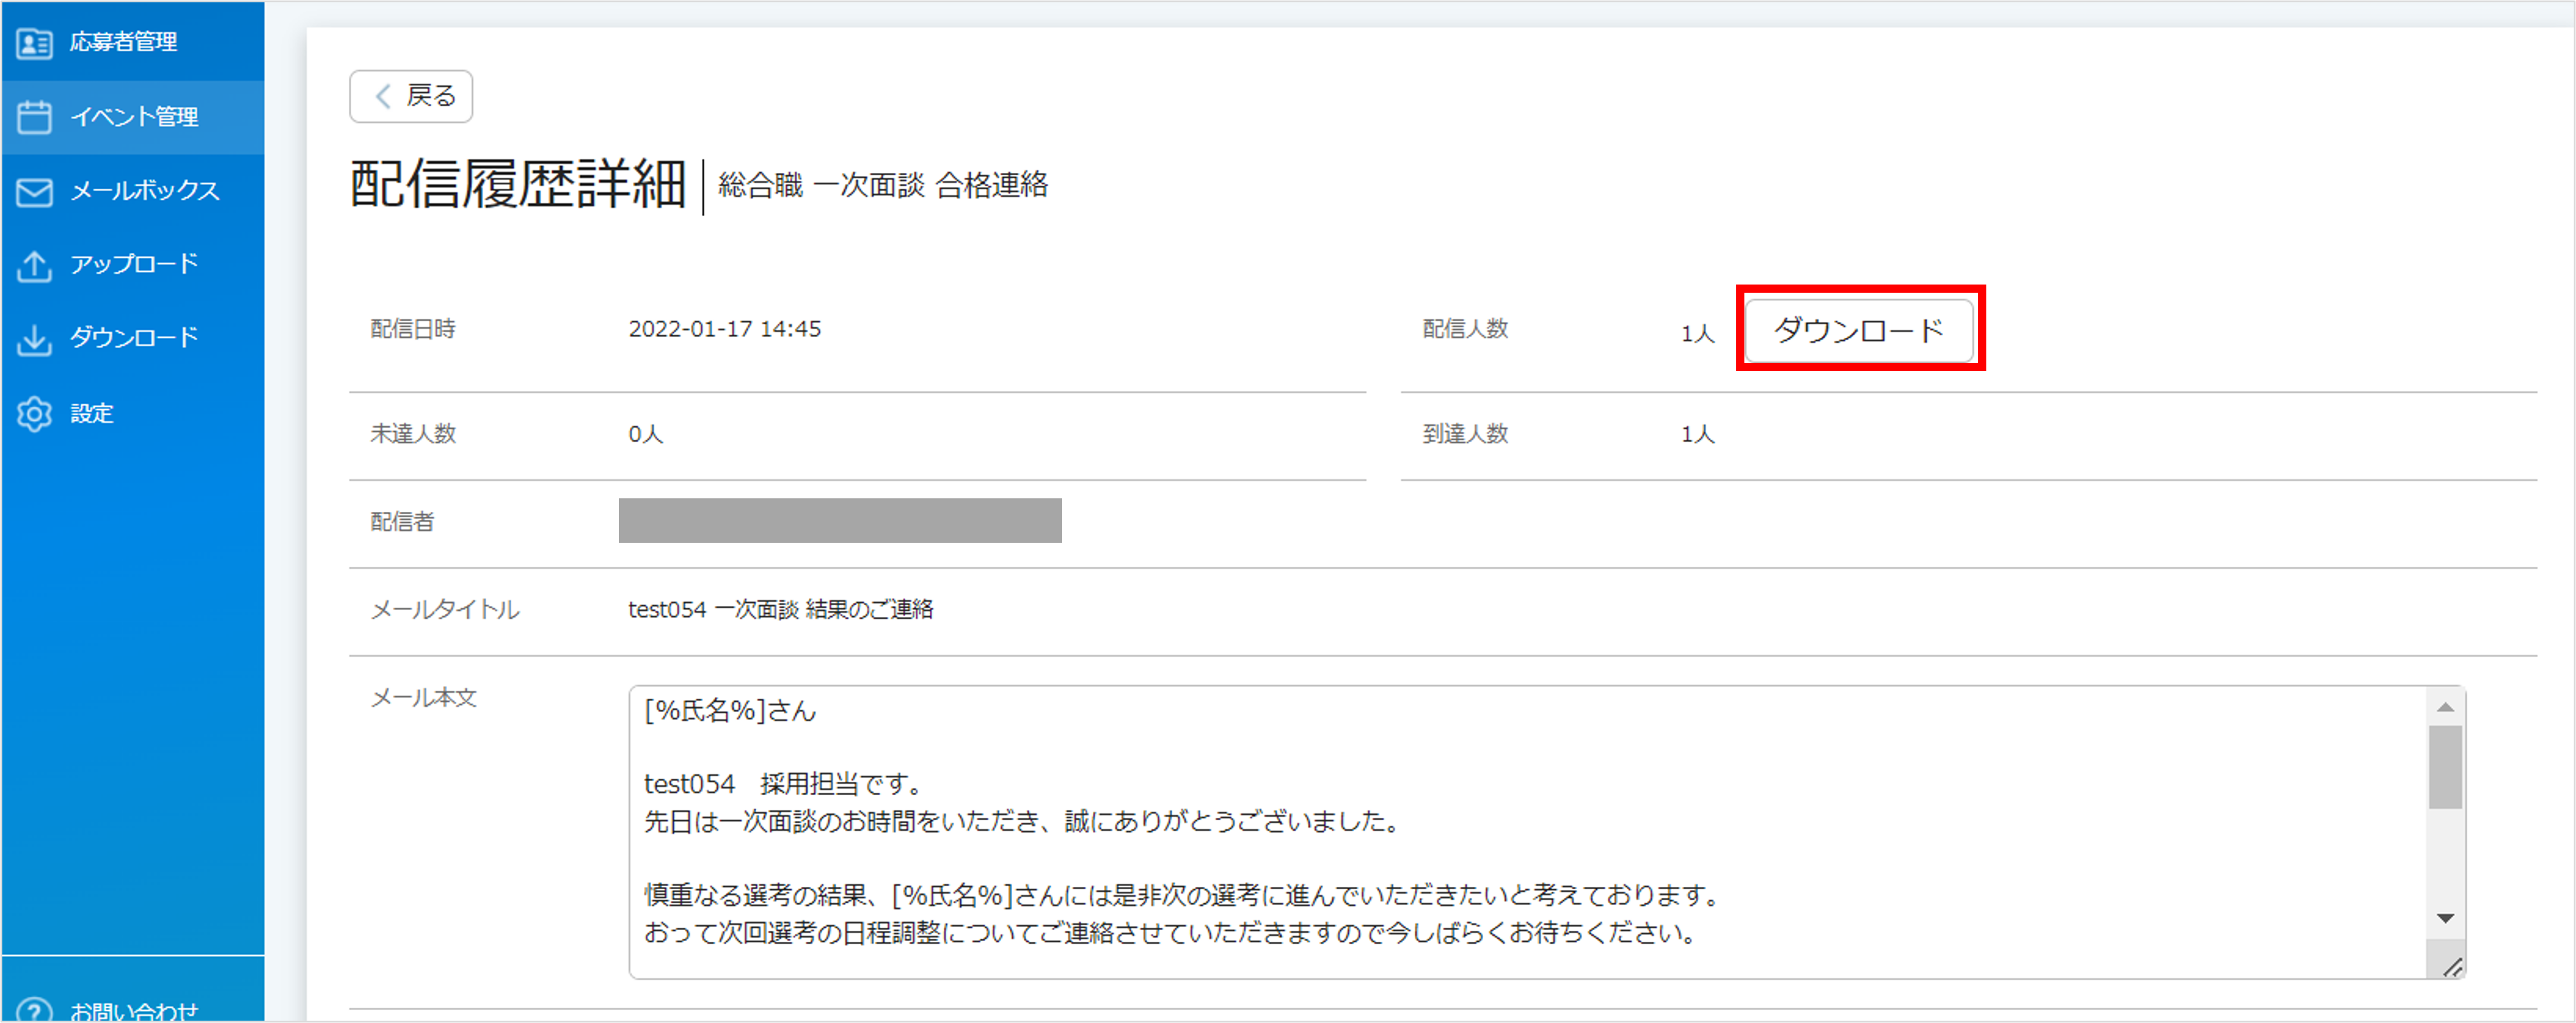The image size is (2576, 1023).
Task: Click line test054 採用担当です。
Action: coord(784,784)
